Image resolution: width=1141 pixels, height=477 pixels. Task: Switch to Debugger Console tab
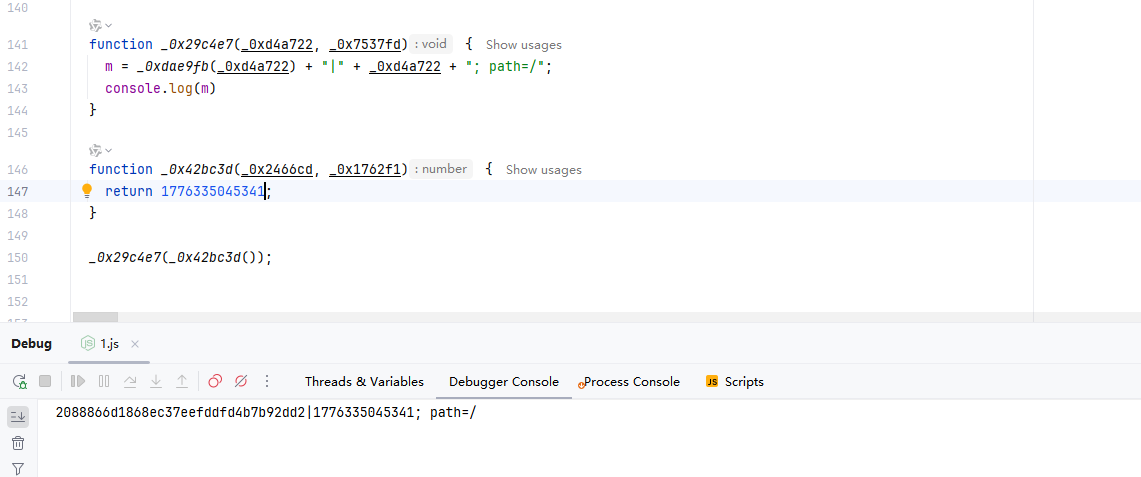click(x=504, y=382)
